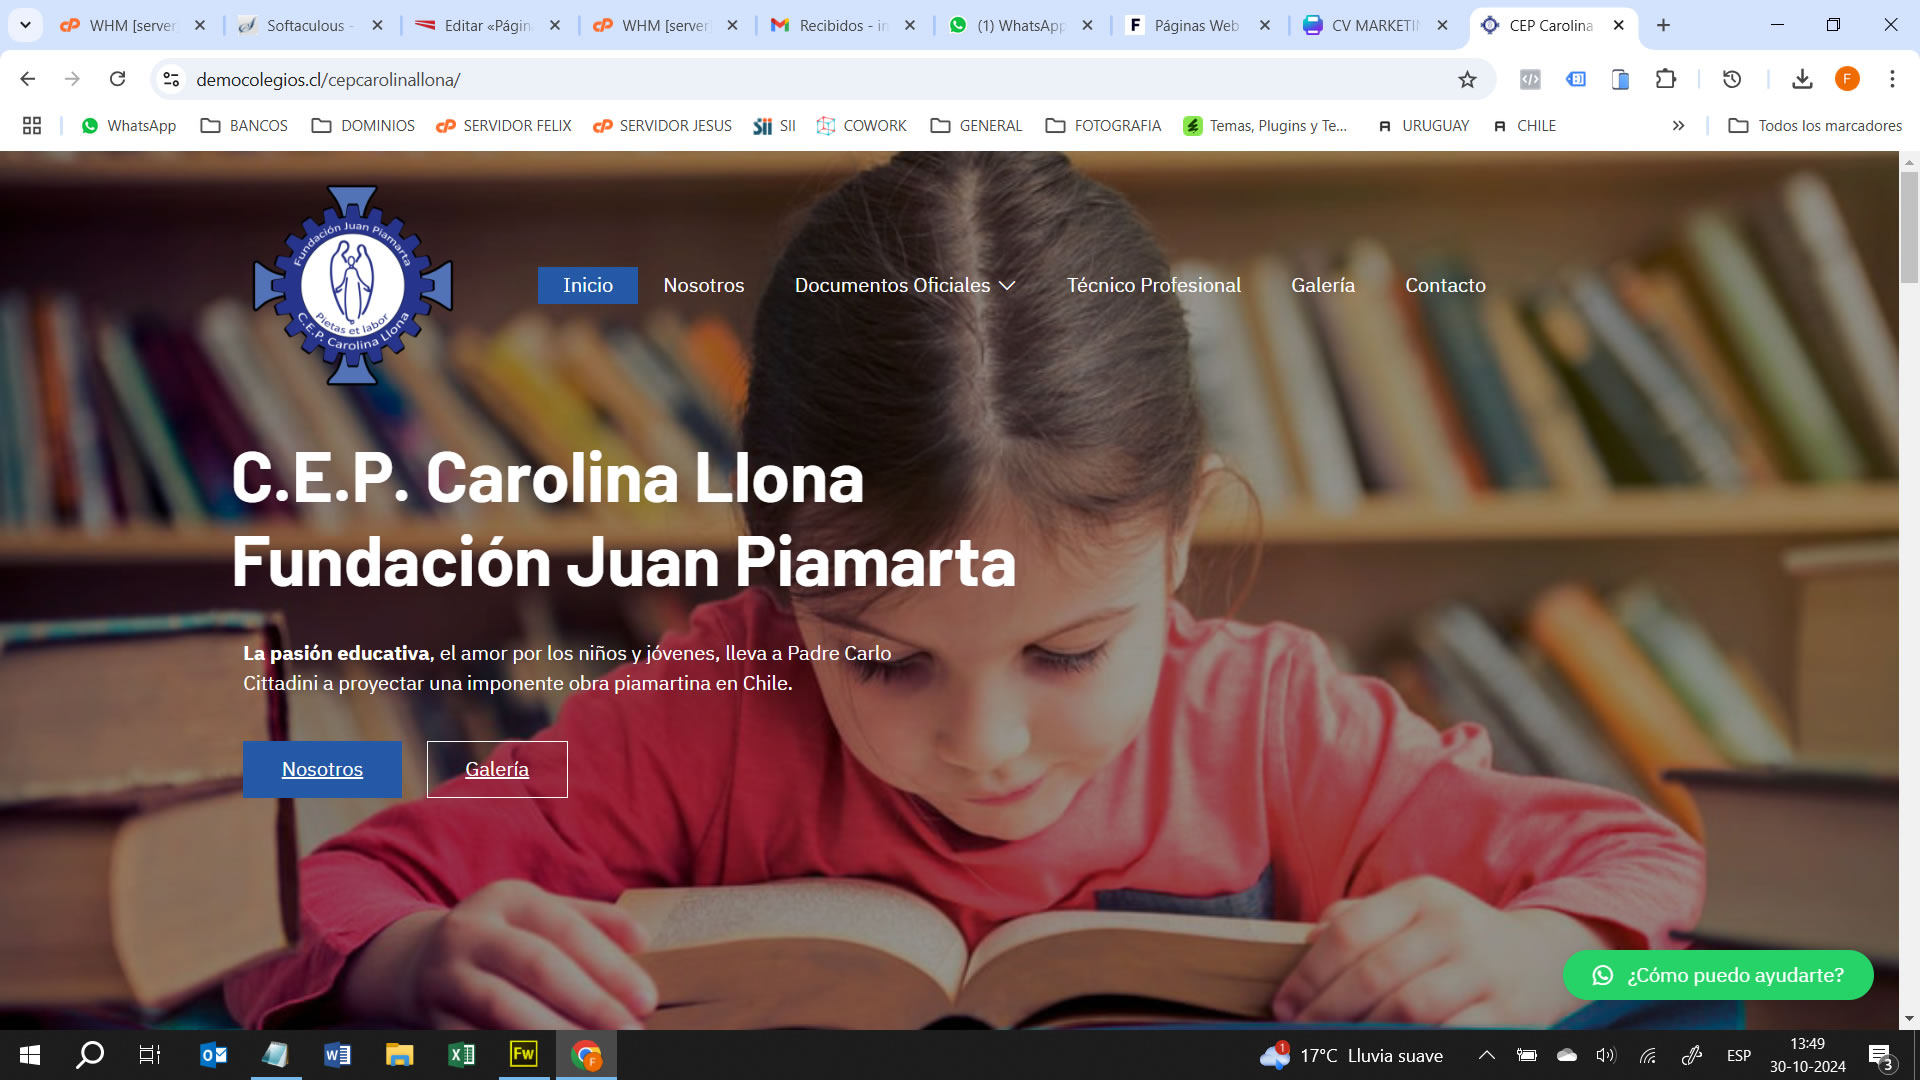This screenshot has width=1920, height=1080.
Task: Open the Chrome three-dot menu
Action: pyautogui.click(x=1892, y=79)
